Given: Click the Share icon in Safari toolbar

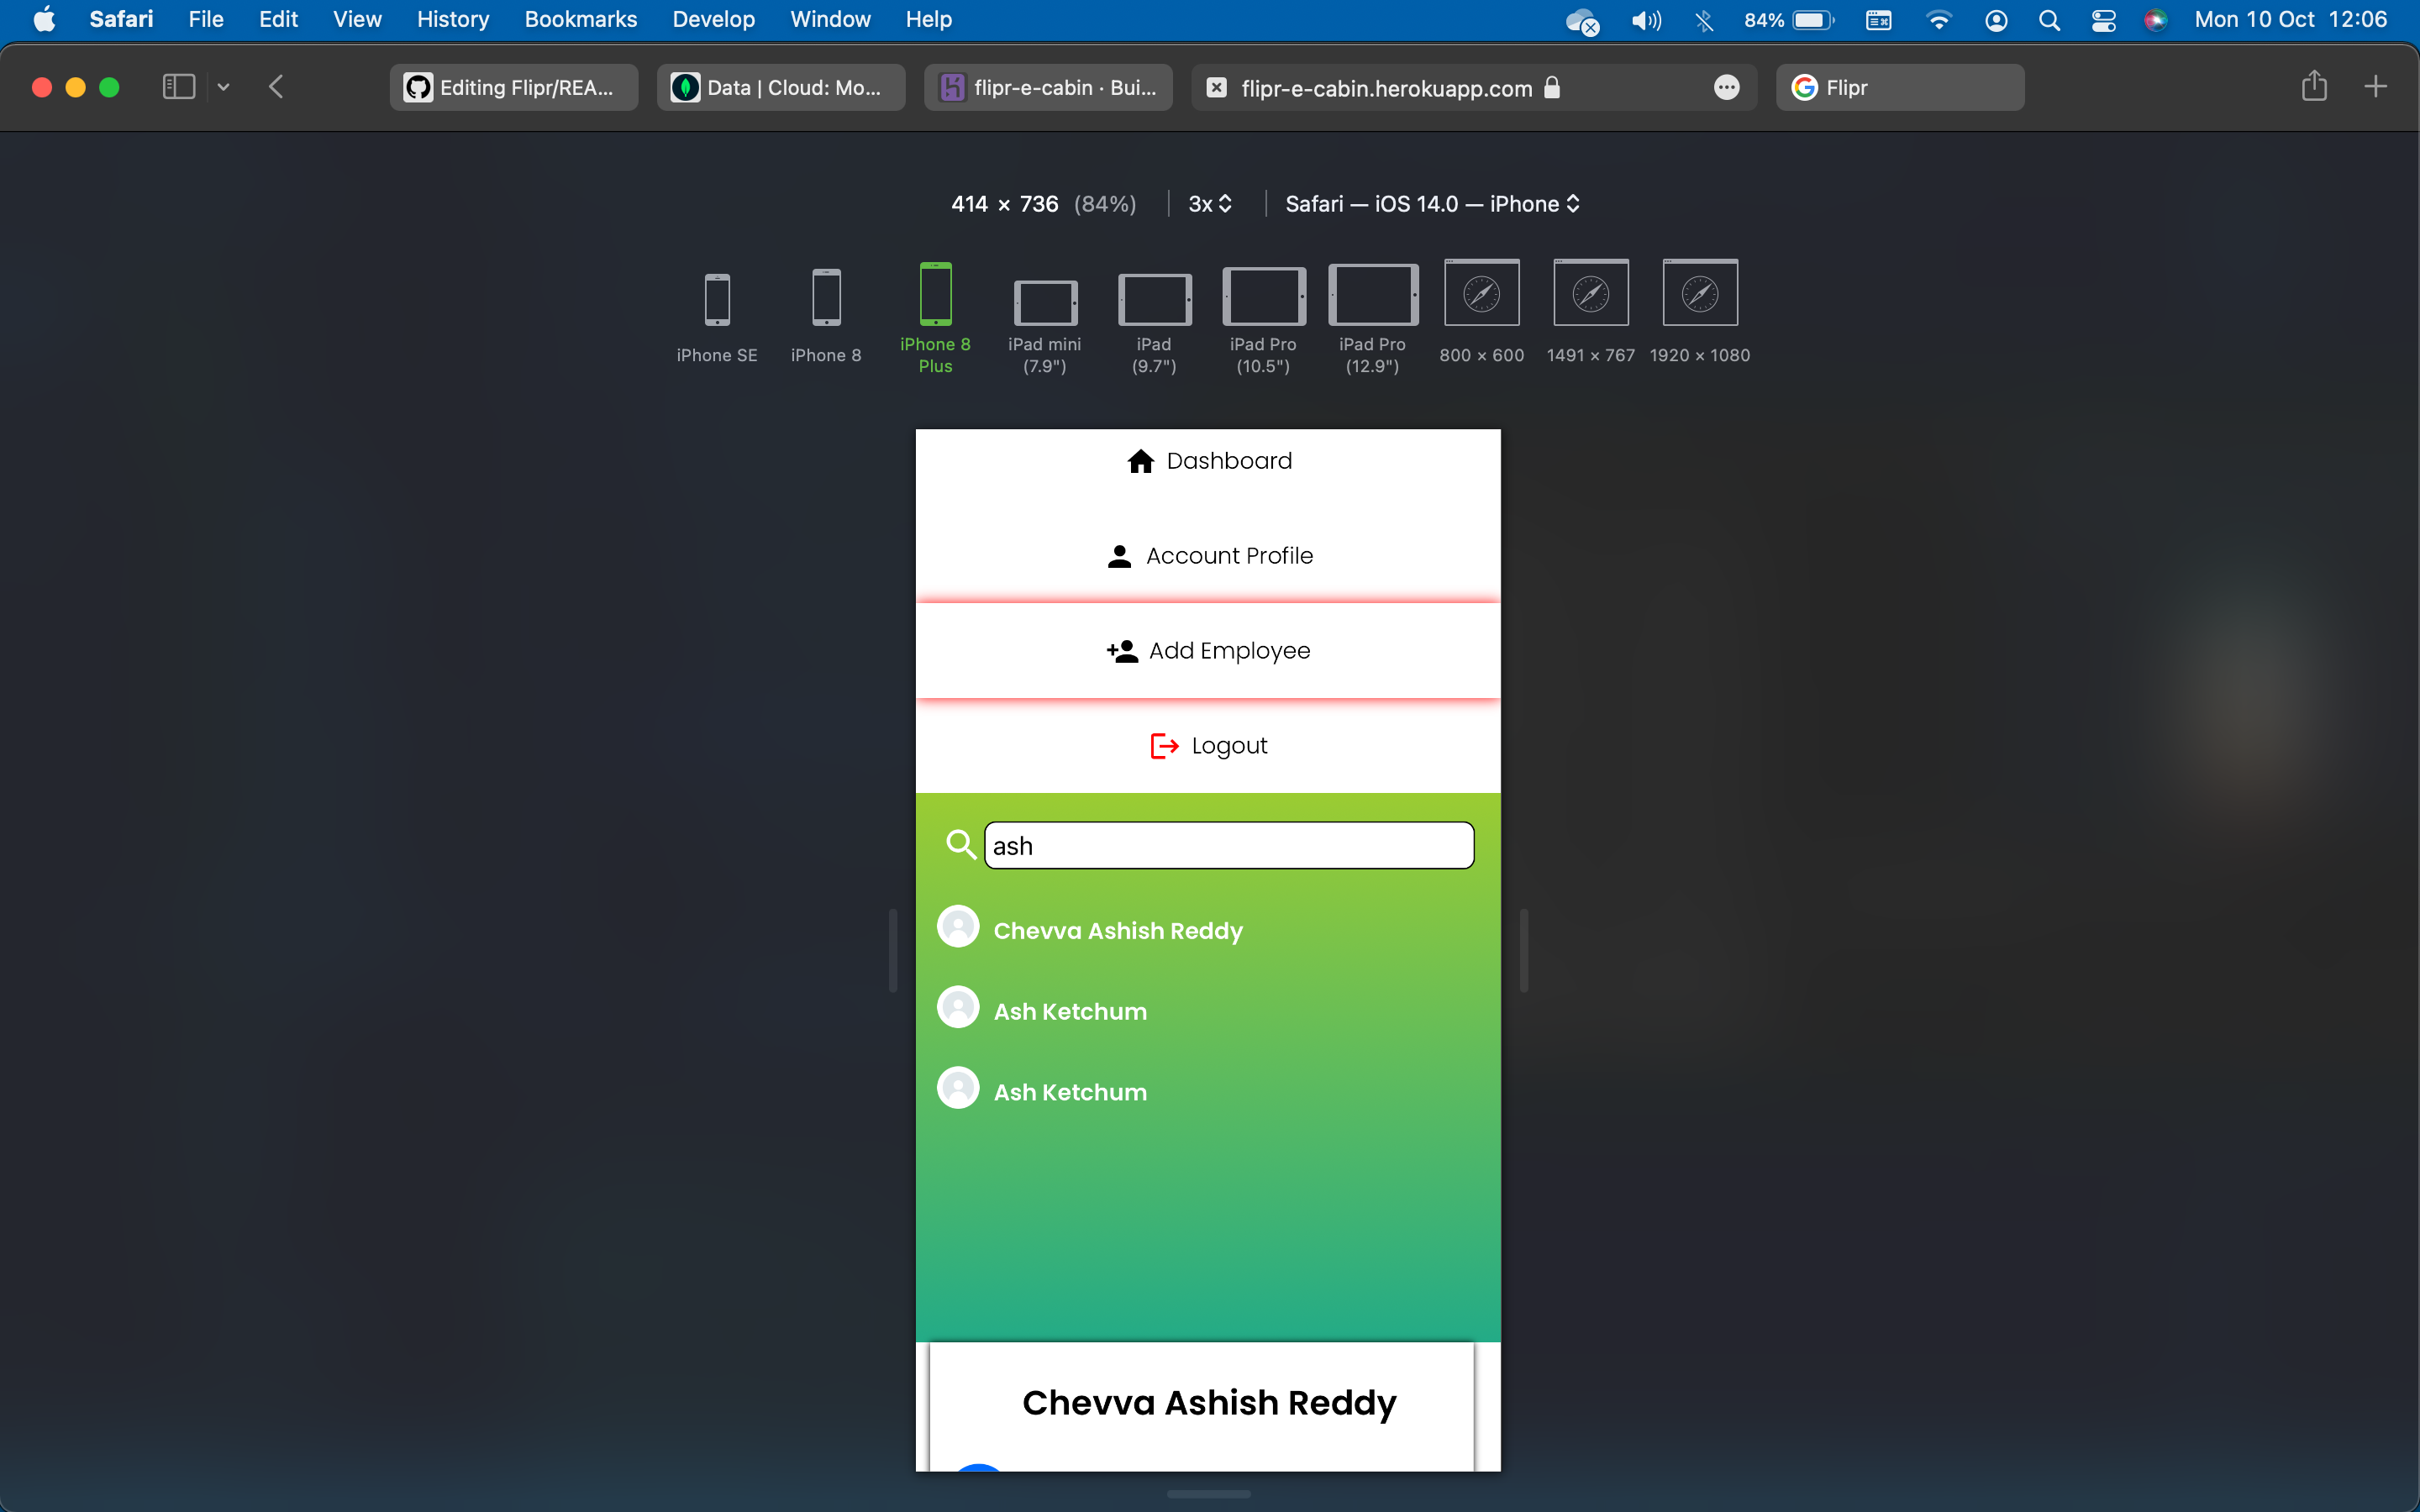Looking at the screenshot, I should coord(2313,86).
